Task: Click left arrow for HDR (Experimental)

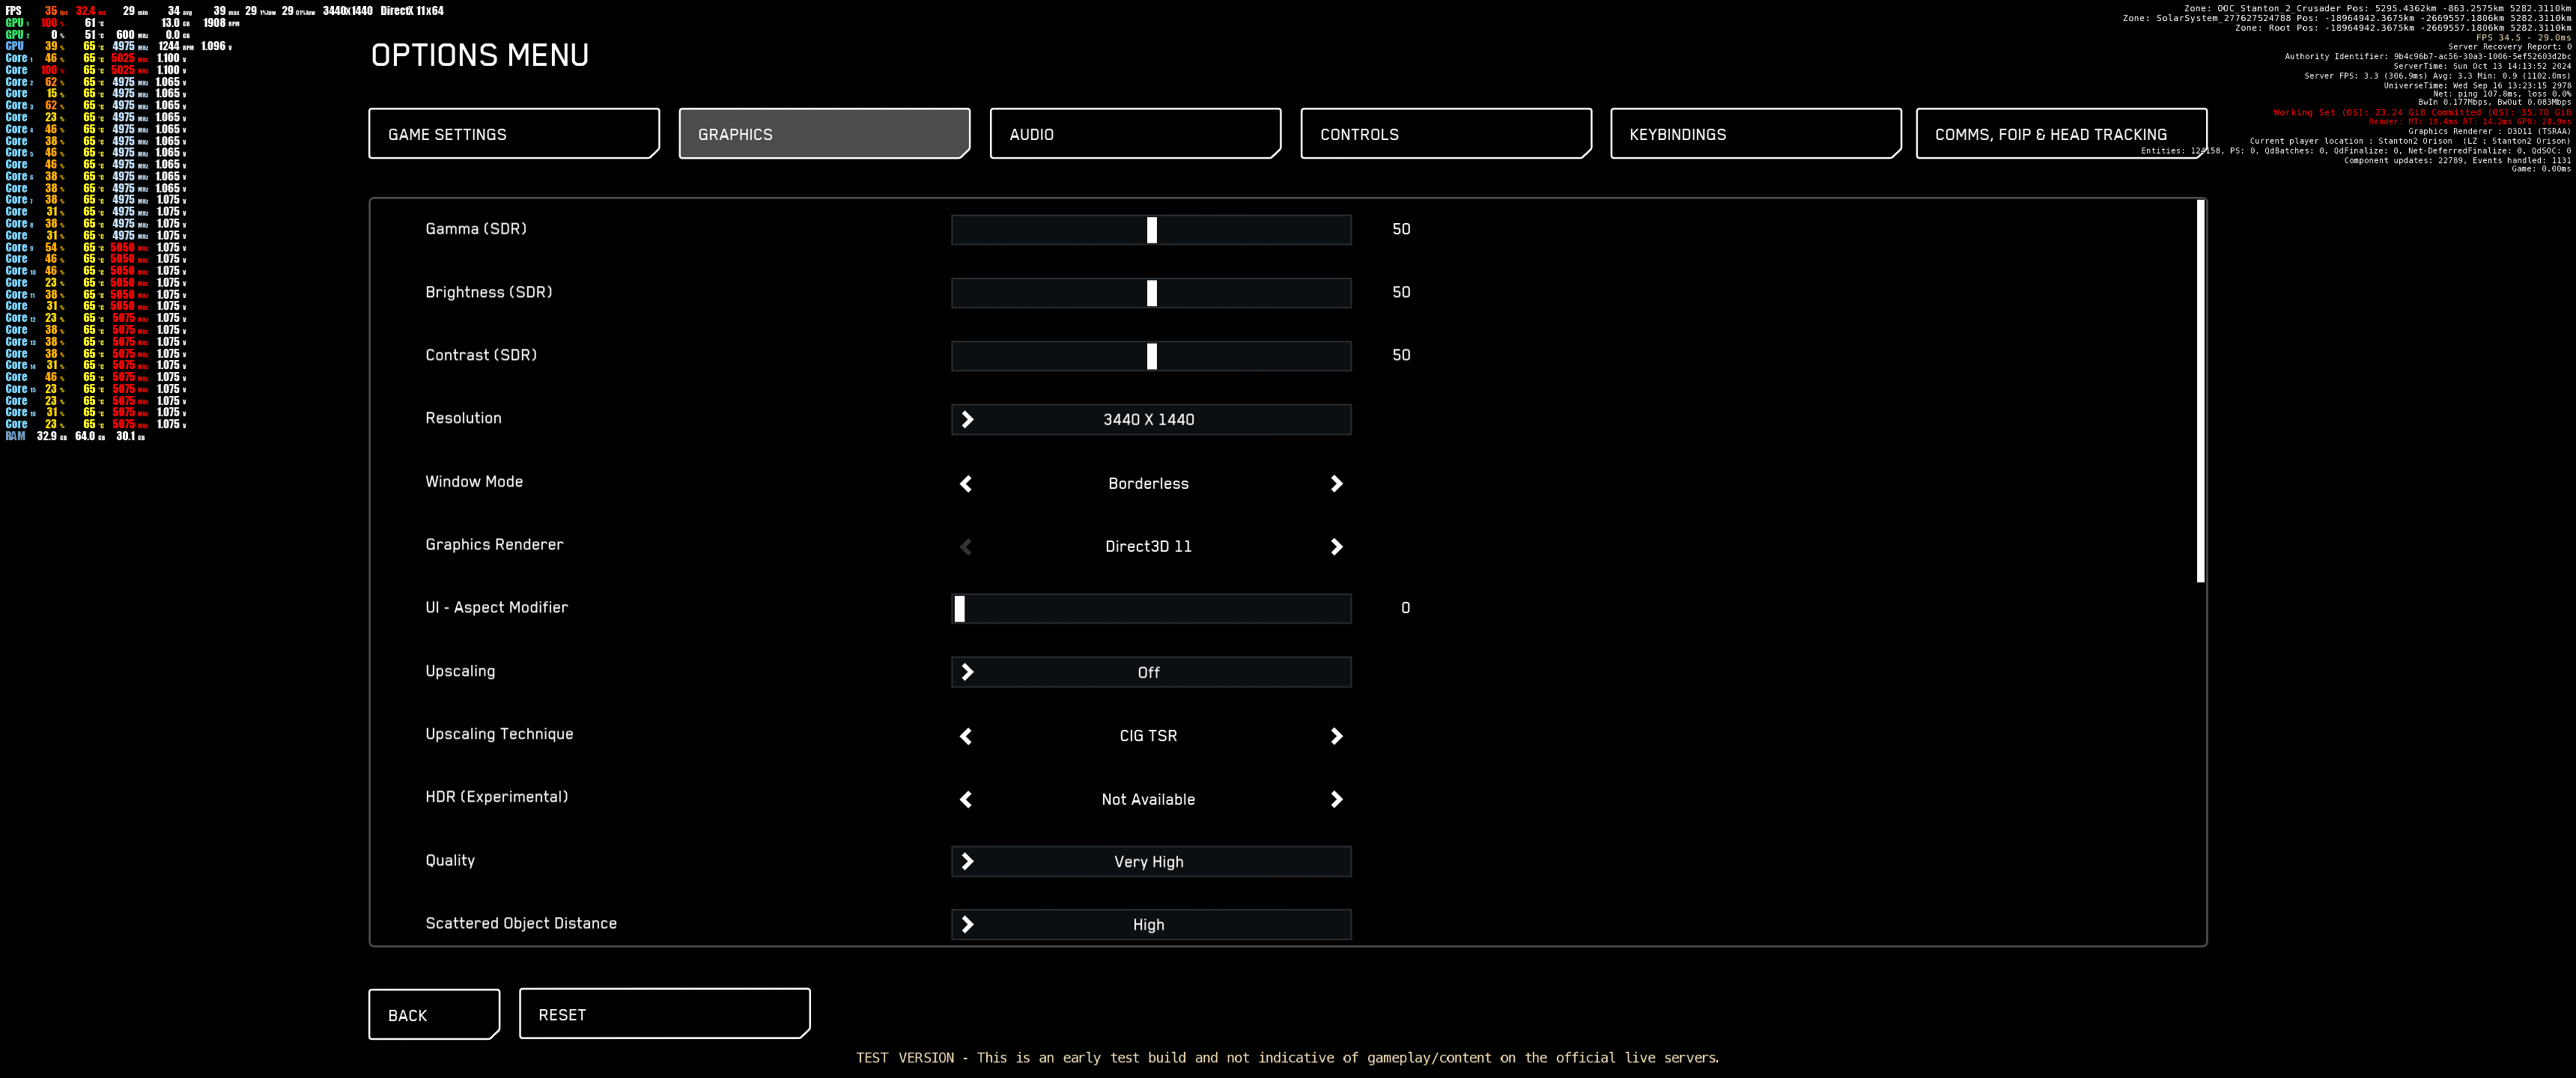Action: pos(966,800)
